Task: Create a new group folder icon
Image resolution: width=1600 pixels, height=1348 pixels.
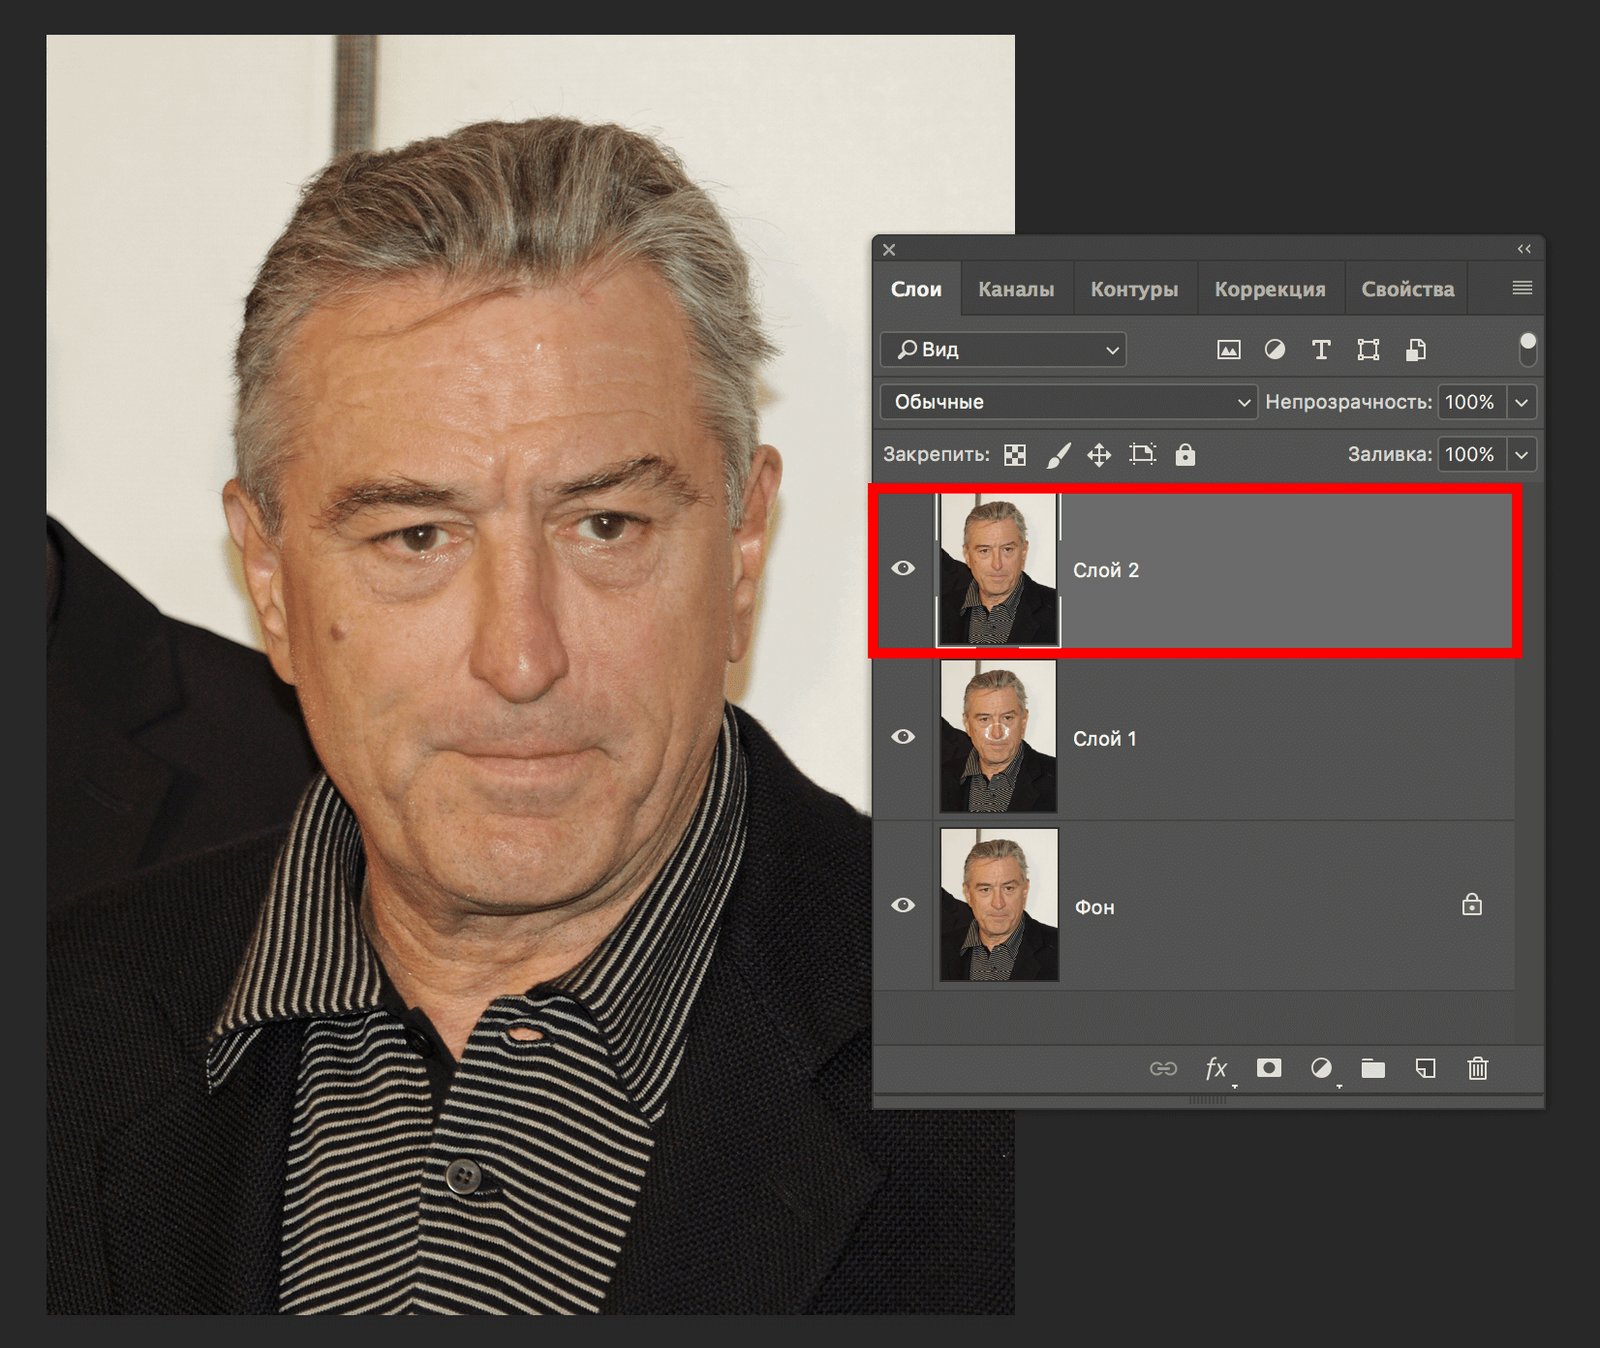Action: [x=1373, y=1069]
